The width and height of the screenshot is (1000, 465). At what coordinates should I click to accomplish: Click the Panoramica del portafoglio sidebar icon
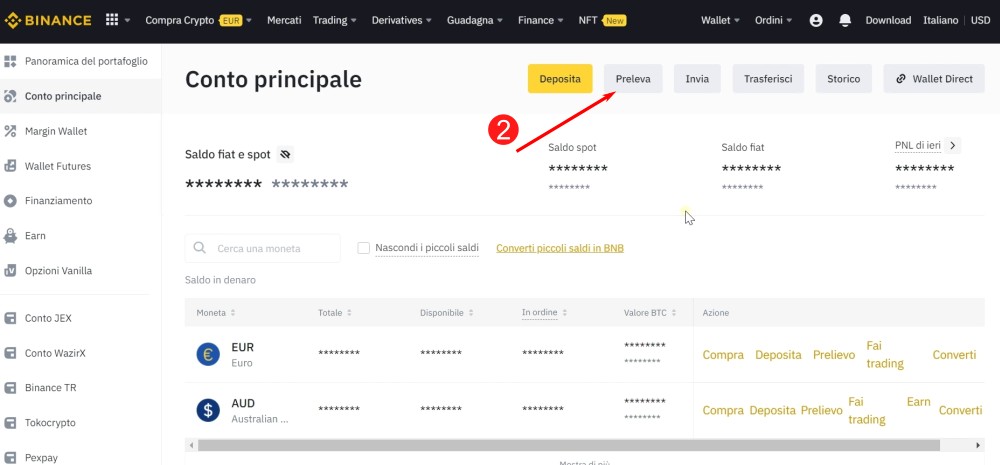10,61
